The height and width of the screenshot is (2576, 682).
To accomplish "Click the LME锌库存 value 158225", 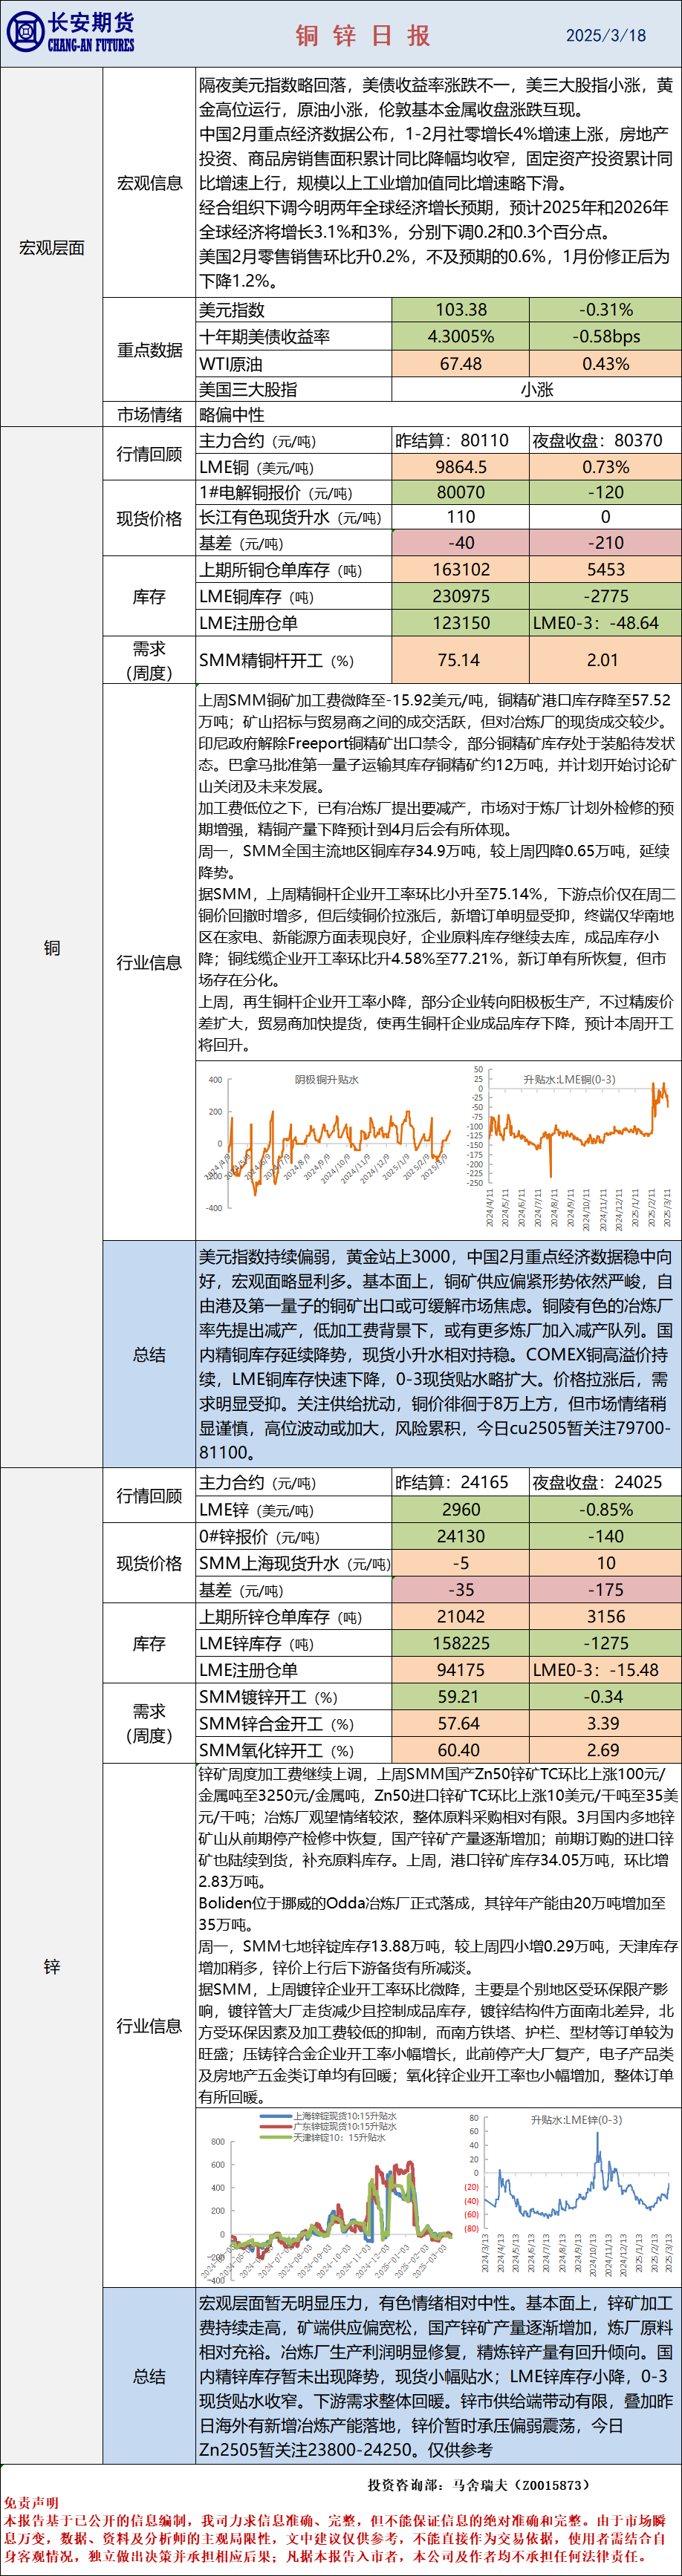I will [460, 1643].
